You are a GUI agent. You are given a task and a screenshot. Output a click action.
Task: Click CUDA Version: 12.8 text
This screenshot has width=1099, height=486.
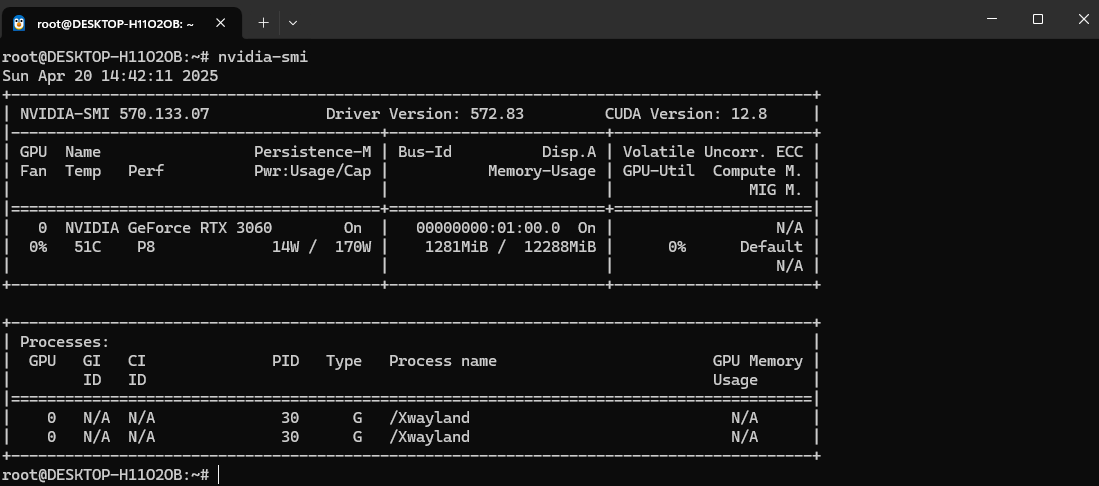[x=686, y=114]
